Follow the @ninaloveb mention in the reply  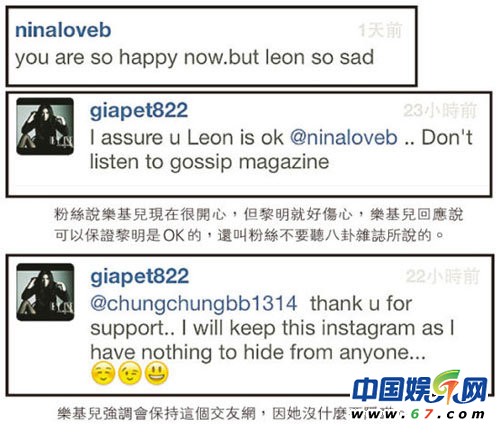343,137
